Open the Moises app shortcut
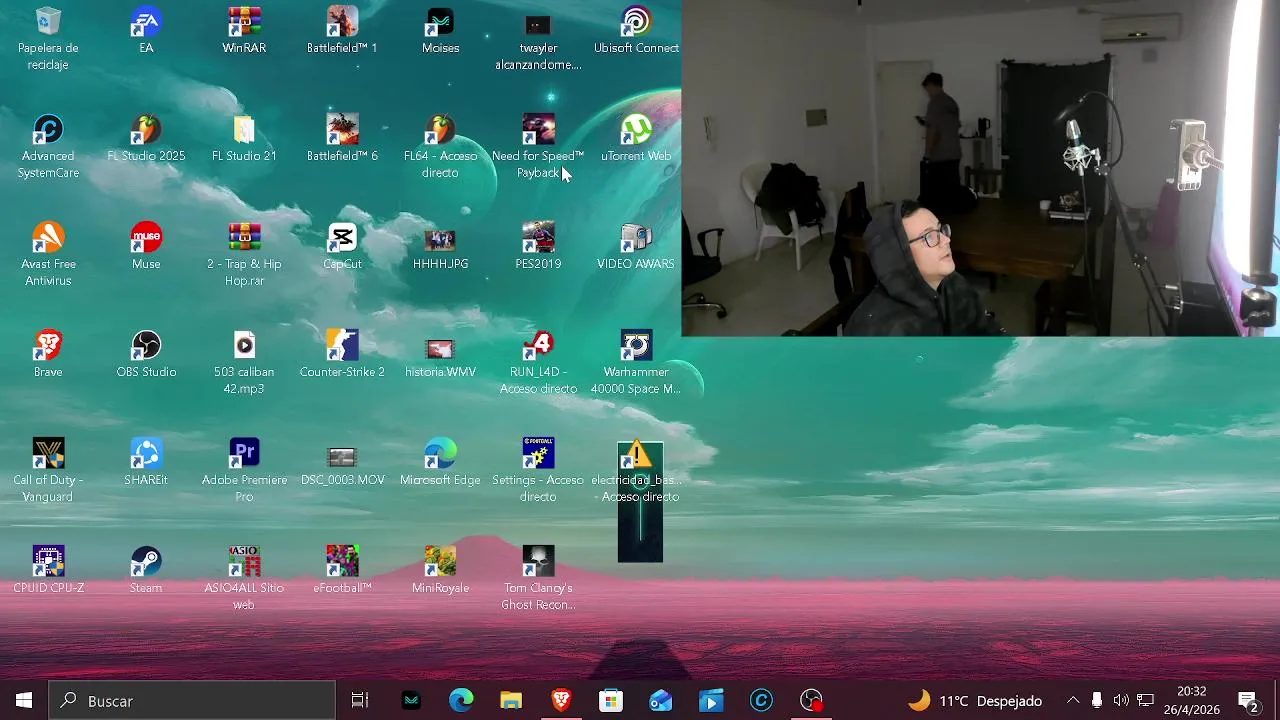 click(x=440, y=30)
